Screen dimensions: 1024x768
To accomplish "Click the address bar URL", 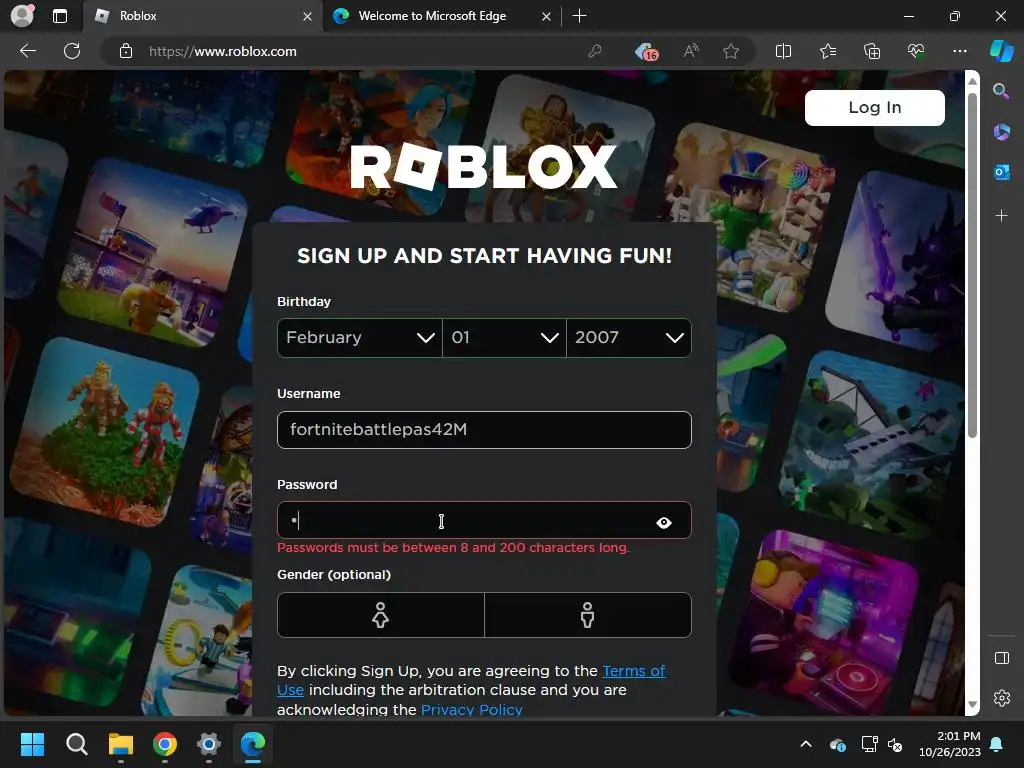I will [x=223, y=51].
